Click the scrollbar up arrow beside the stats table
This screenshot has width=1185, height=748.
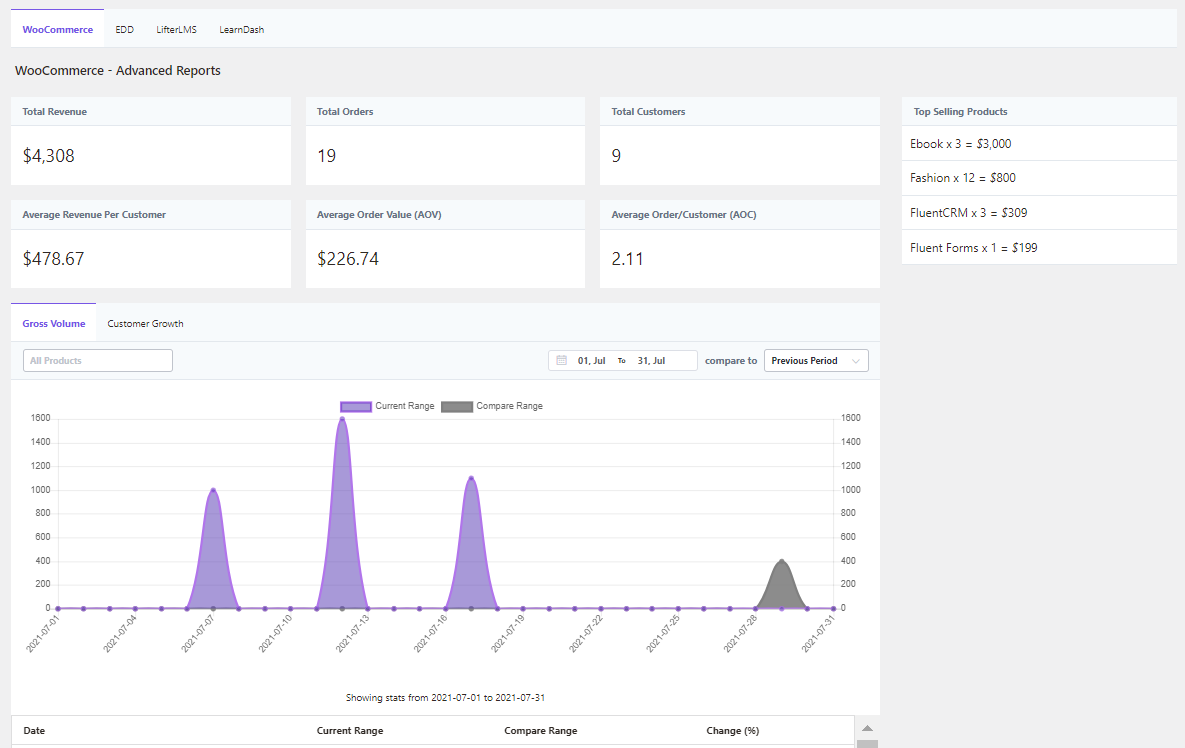(x=867, y=728)
